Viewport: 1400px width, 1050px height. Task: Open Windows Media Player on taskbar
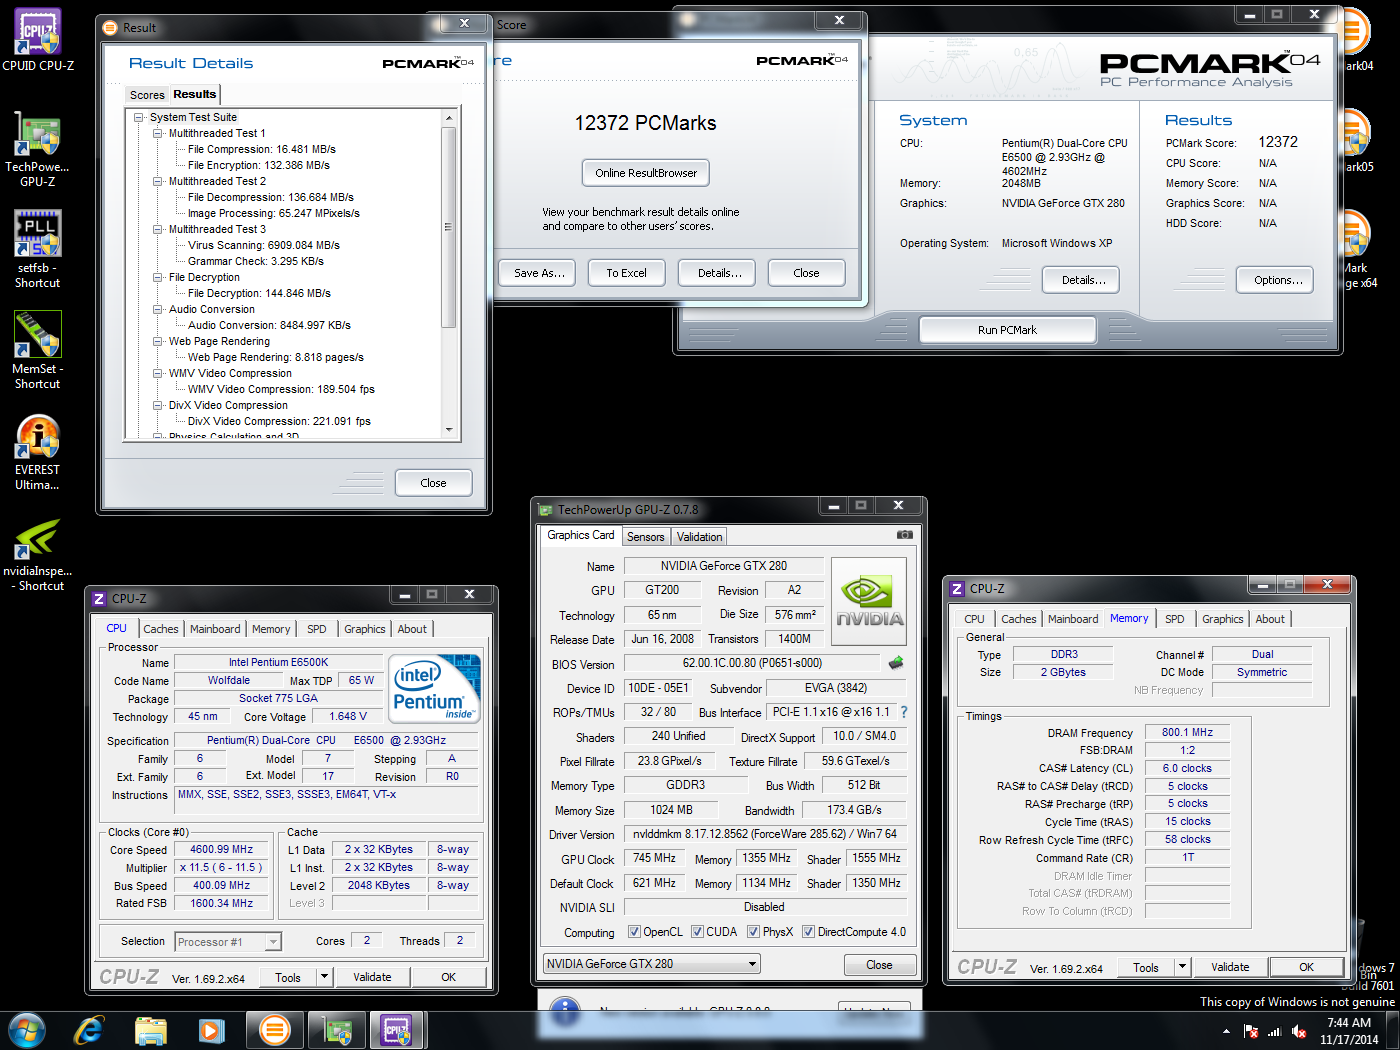click(211, 1030)
